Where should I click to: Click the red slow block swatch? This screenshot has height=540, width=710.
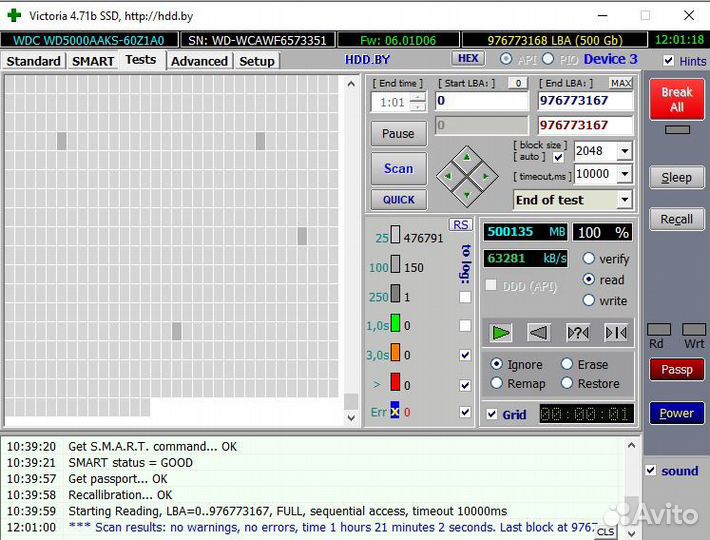tap(395, 382)
